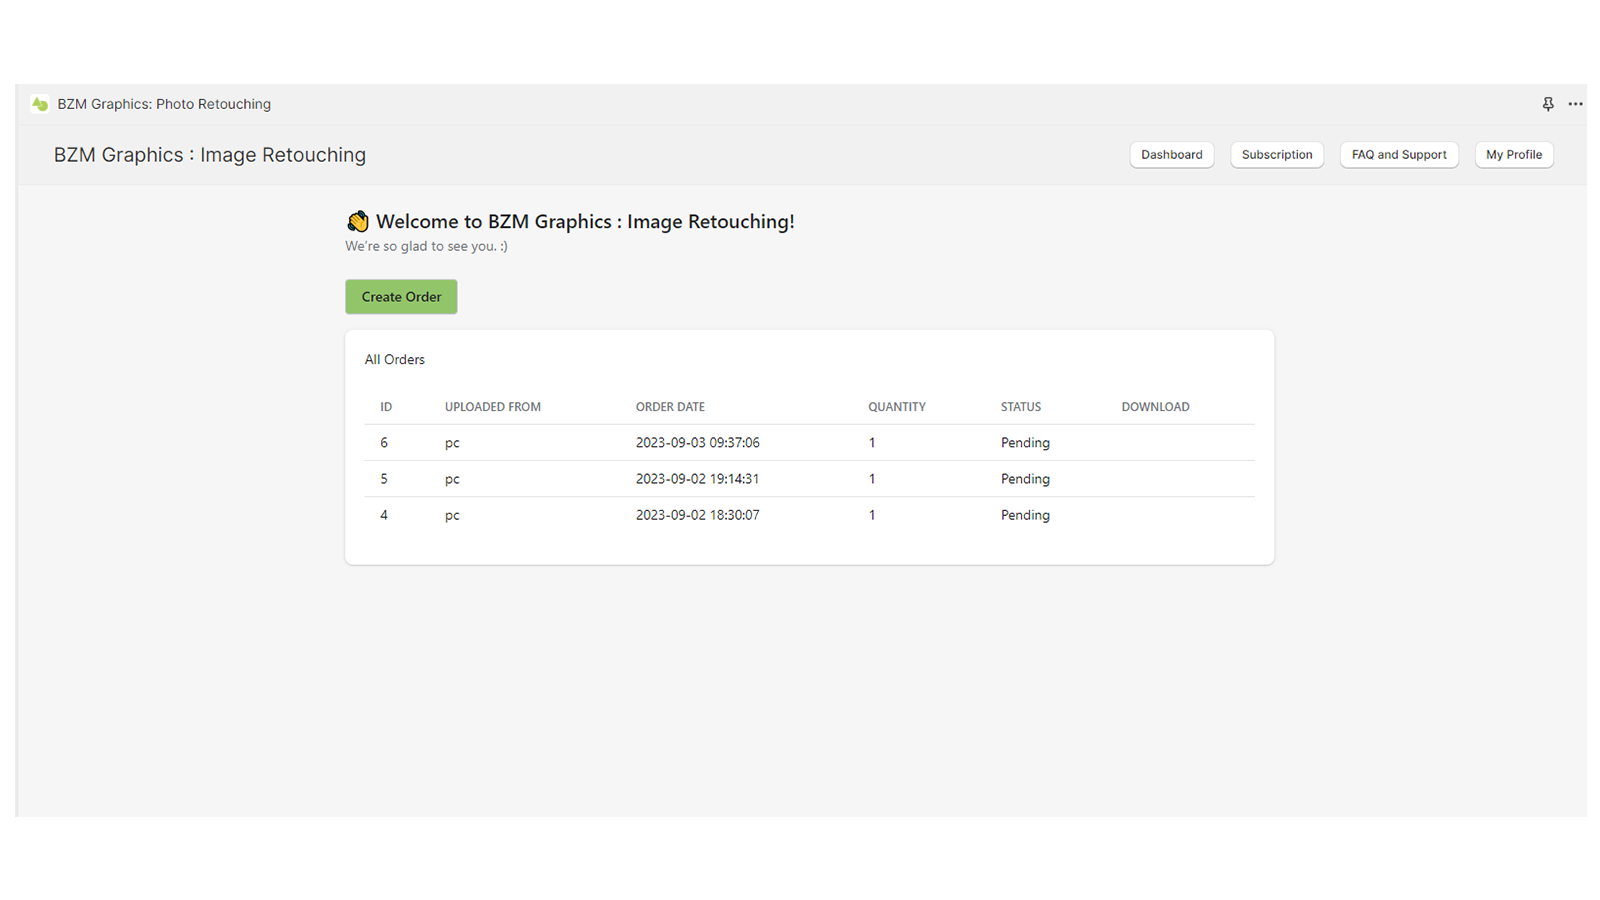Click the STATUS column header
1600x900 pixels.
point(1021,407)
